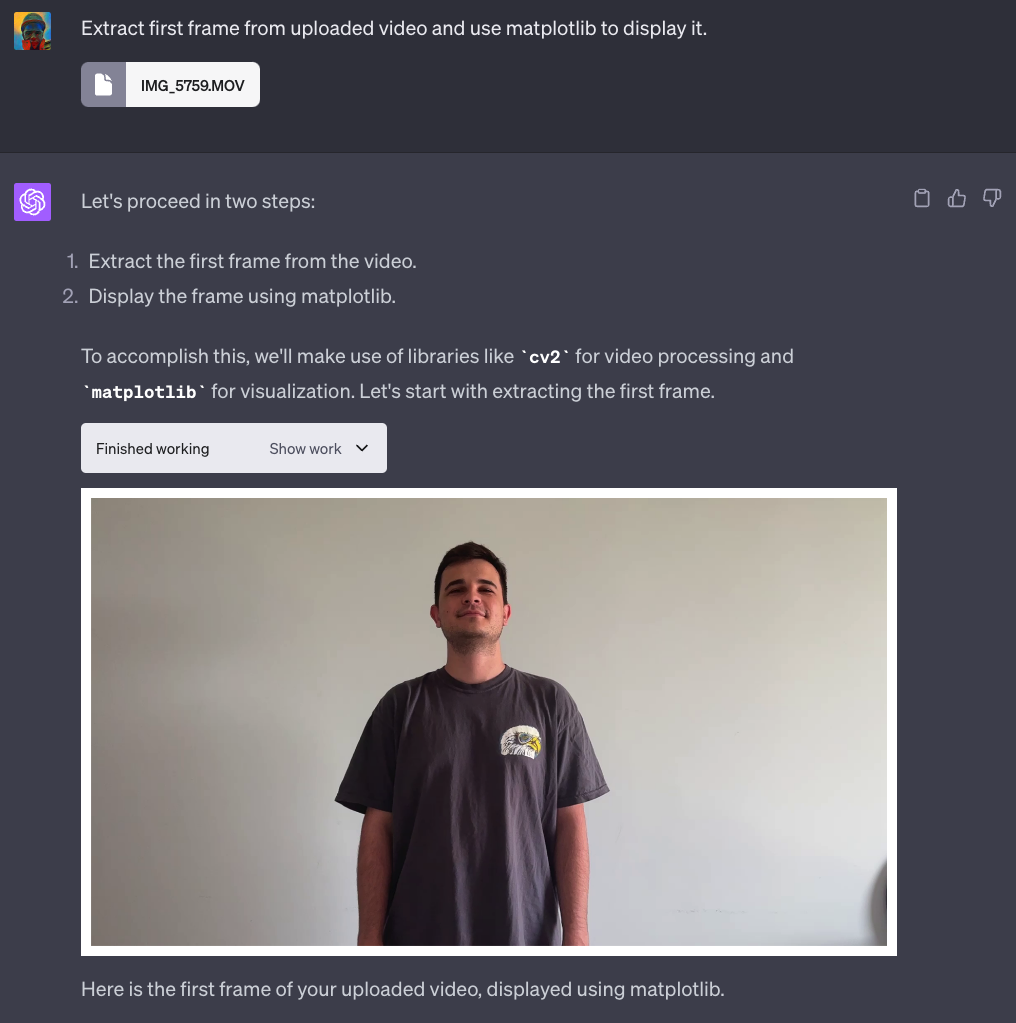This screenshot has width=1016, height=1023.
Task: Click the ChatGPT logo avatar
Action: click(32, 202)
